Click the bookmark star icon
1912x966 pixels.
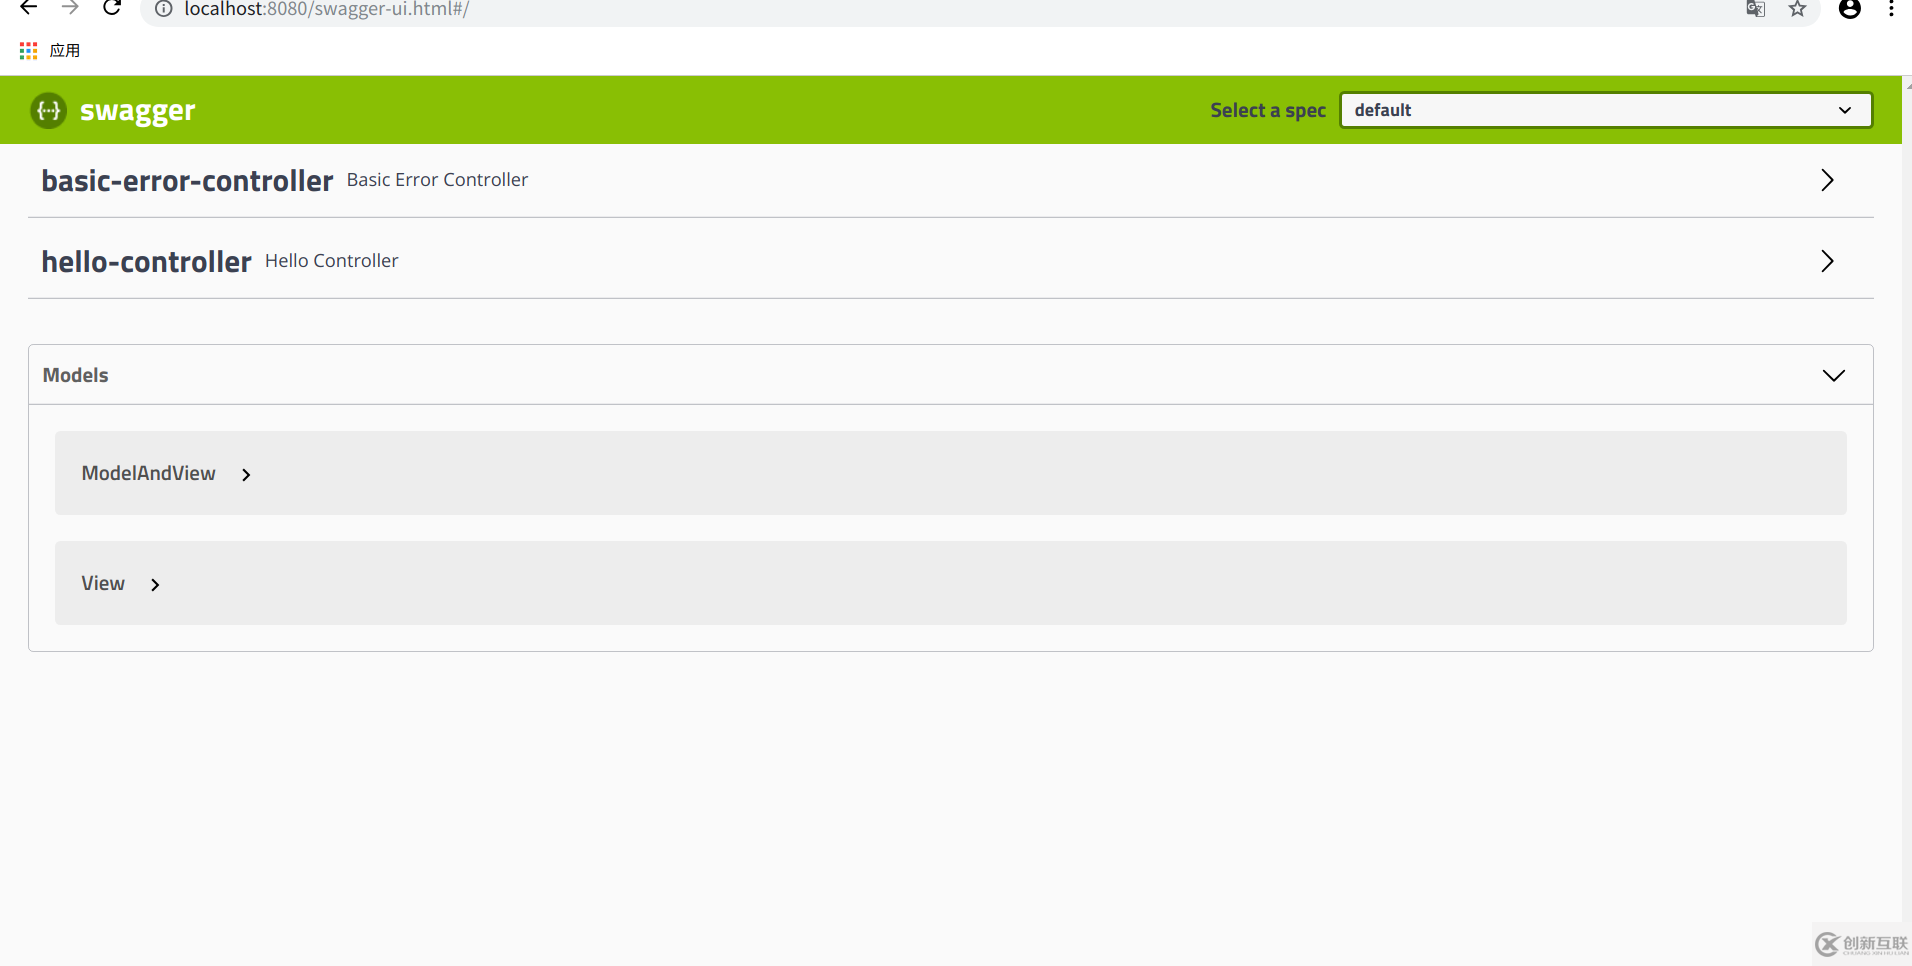pyautogui.click(x=1797, y=10)
